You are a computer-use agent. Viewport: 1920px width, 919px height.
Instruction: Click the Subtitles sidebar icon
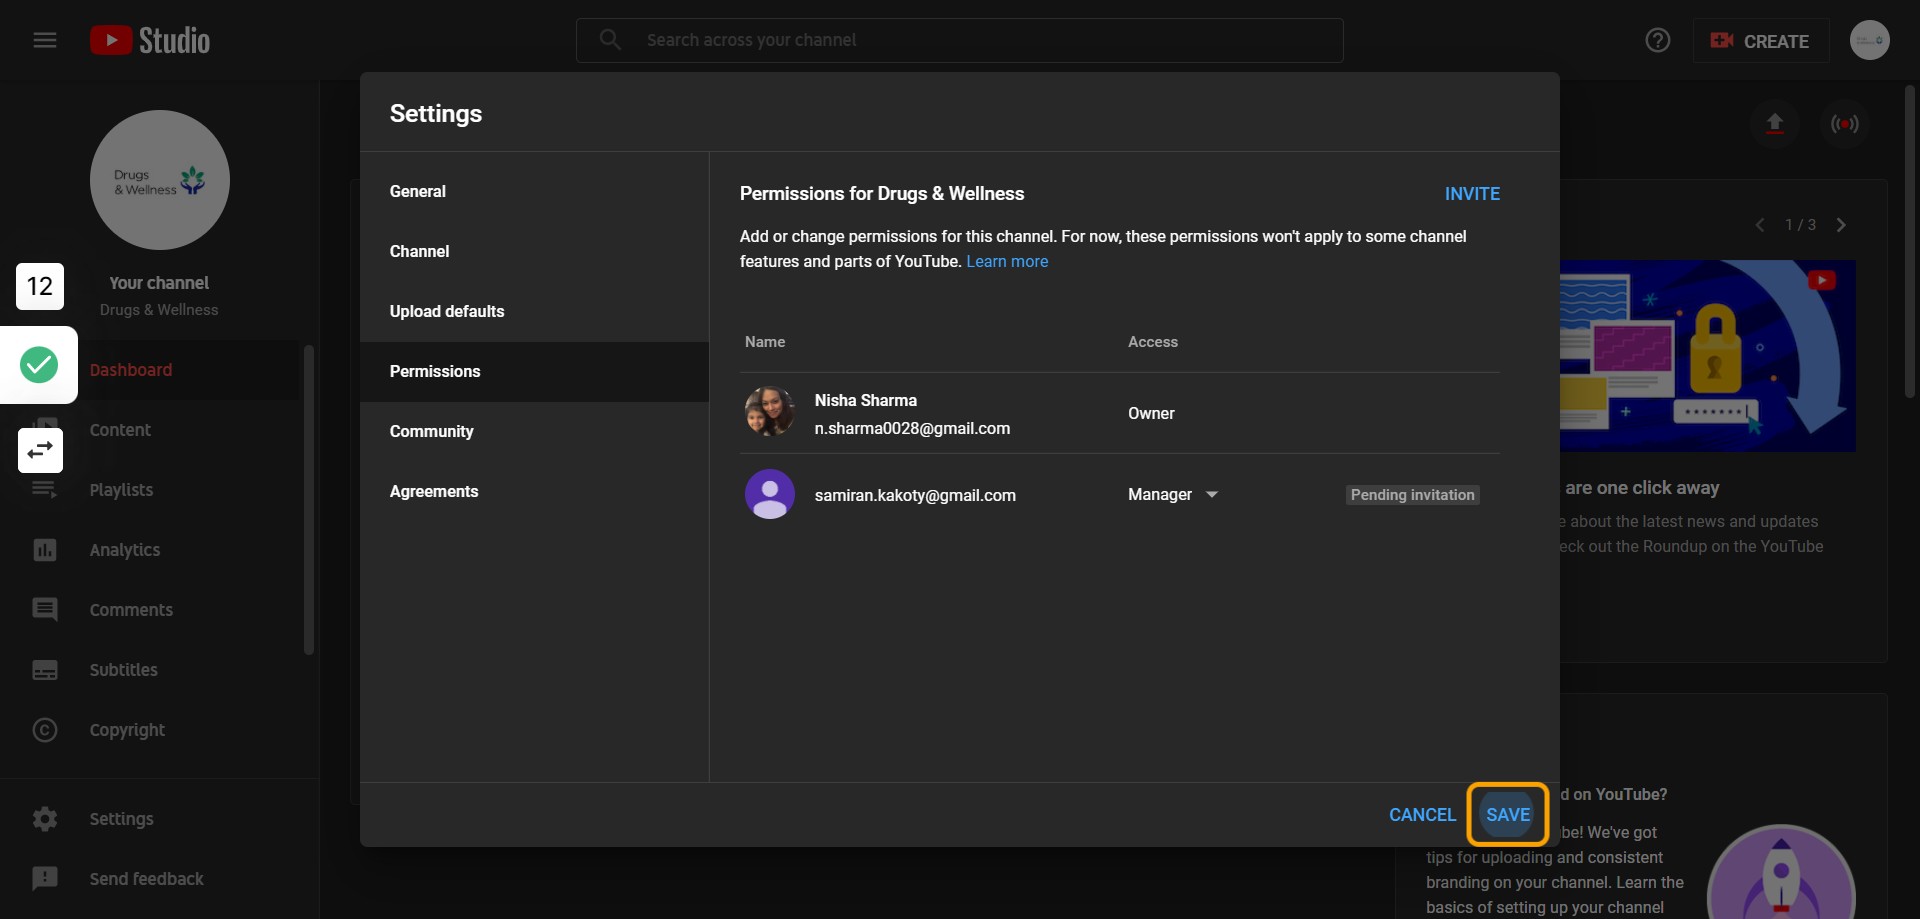click(x=45, y=670)
